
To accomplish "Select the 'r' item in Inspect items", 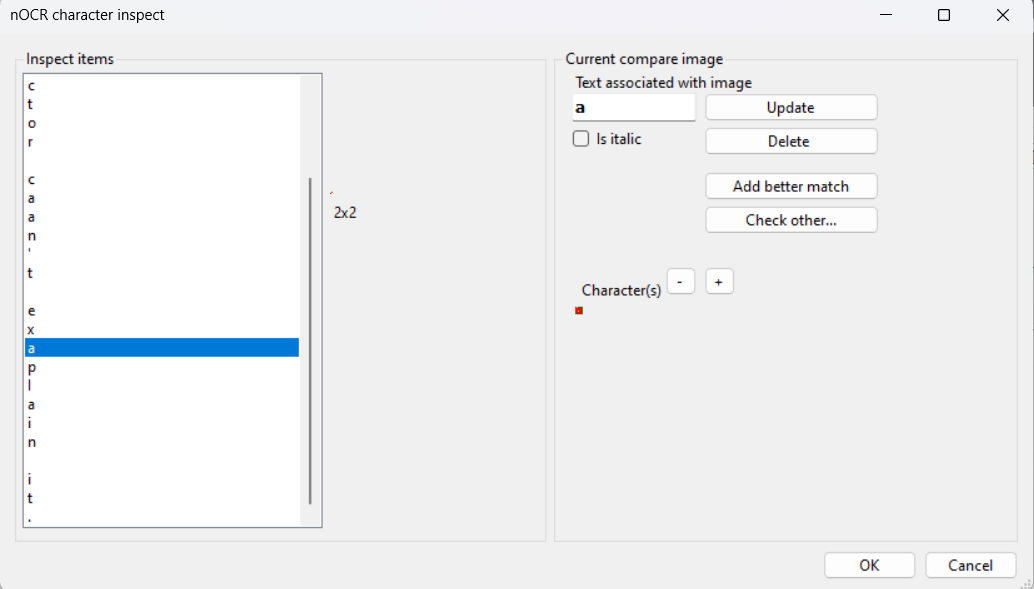I will point(162,142).
